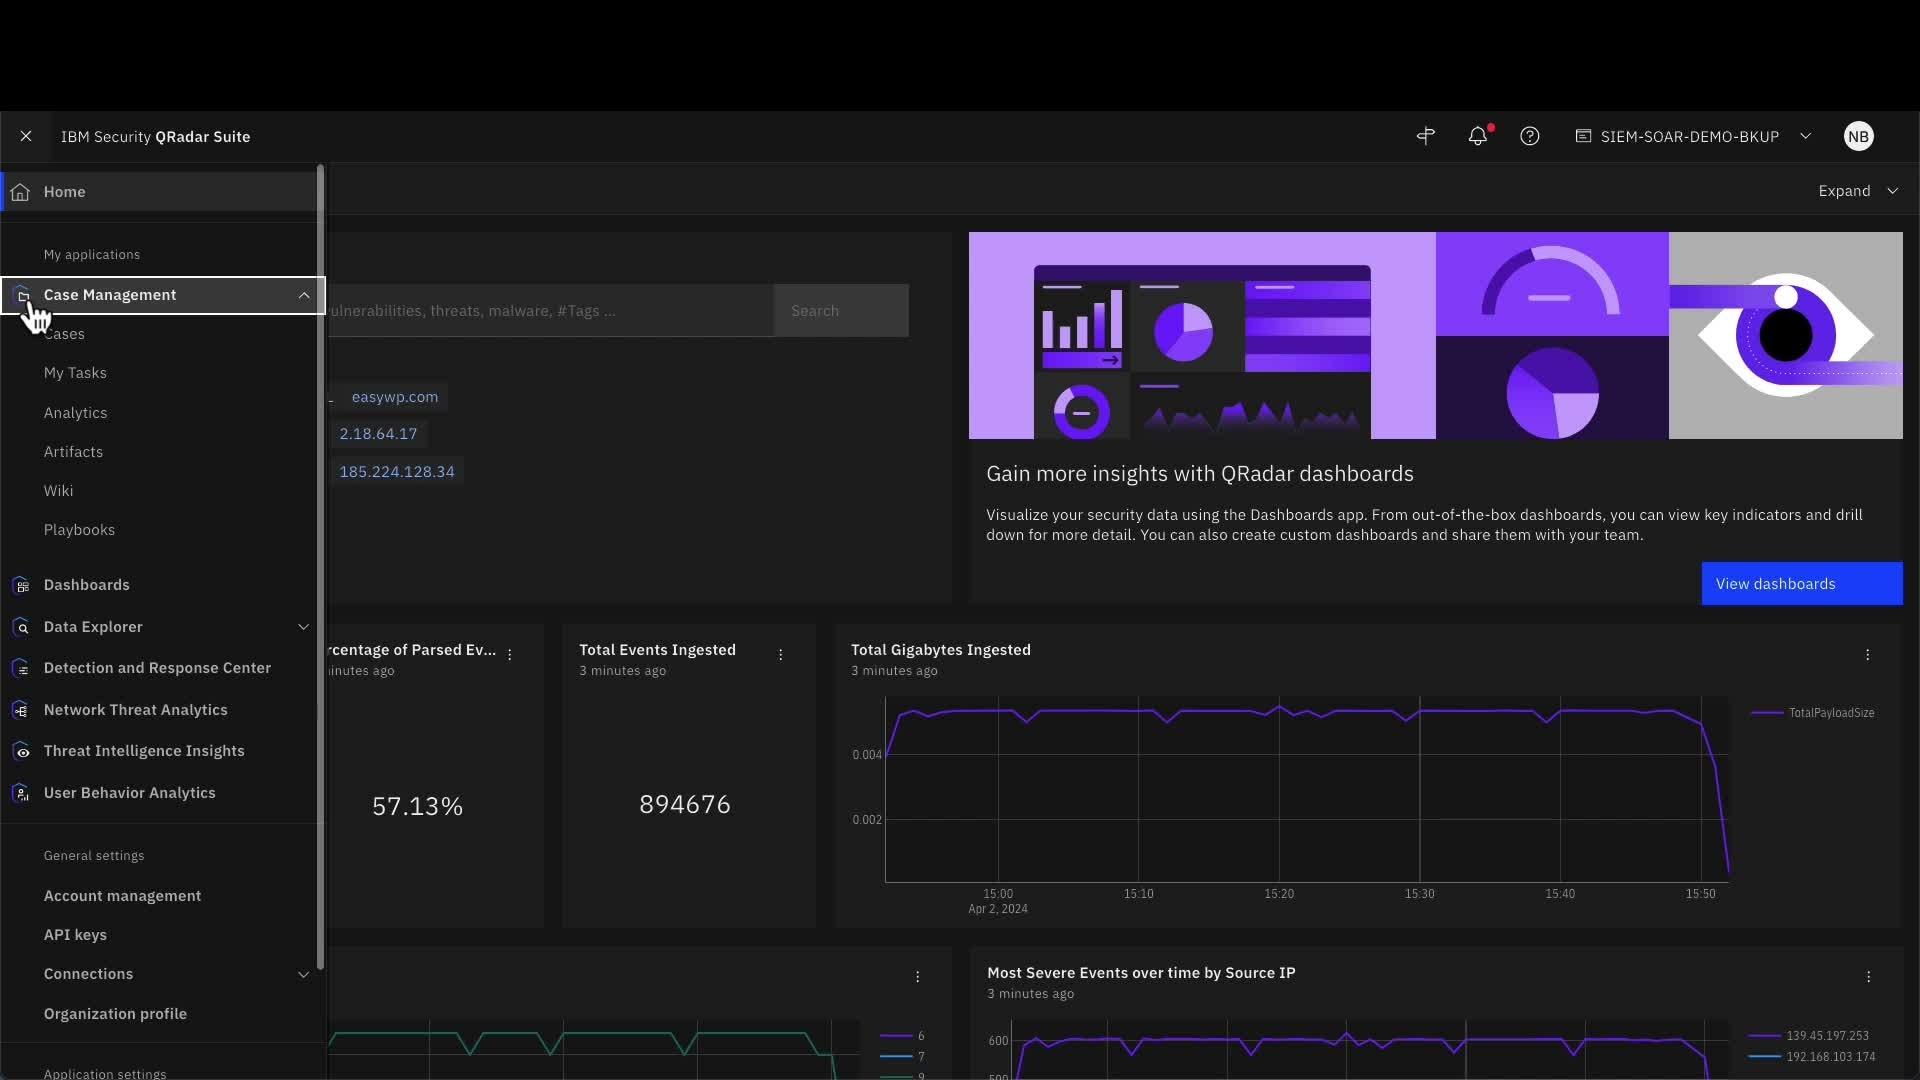Expand the Data Explorer submenu
Viewport: 1920px width, 1080px height.
(304, 627)
